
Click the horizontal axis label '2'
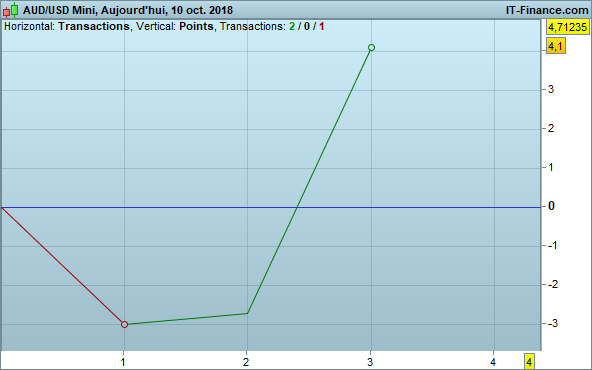[x=246, y=362]
